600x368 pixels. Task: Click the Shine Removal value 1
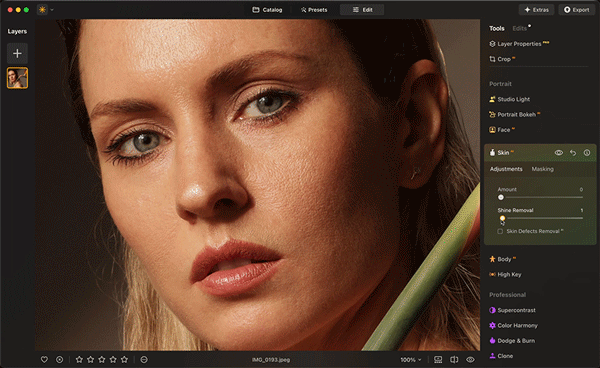pos(582,210)
